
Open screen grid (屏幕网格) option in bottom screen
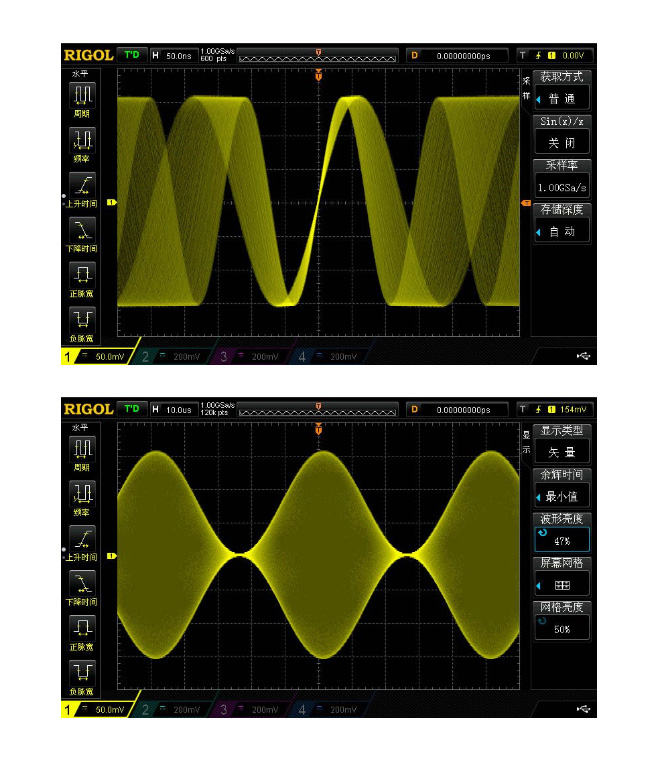(x=561, y=584)
